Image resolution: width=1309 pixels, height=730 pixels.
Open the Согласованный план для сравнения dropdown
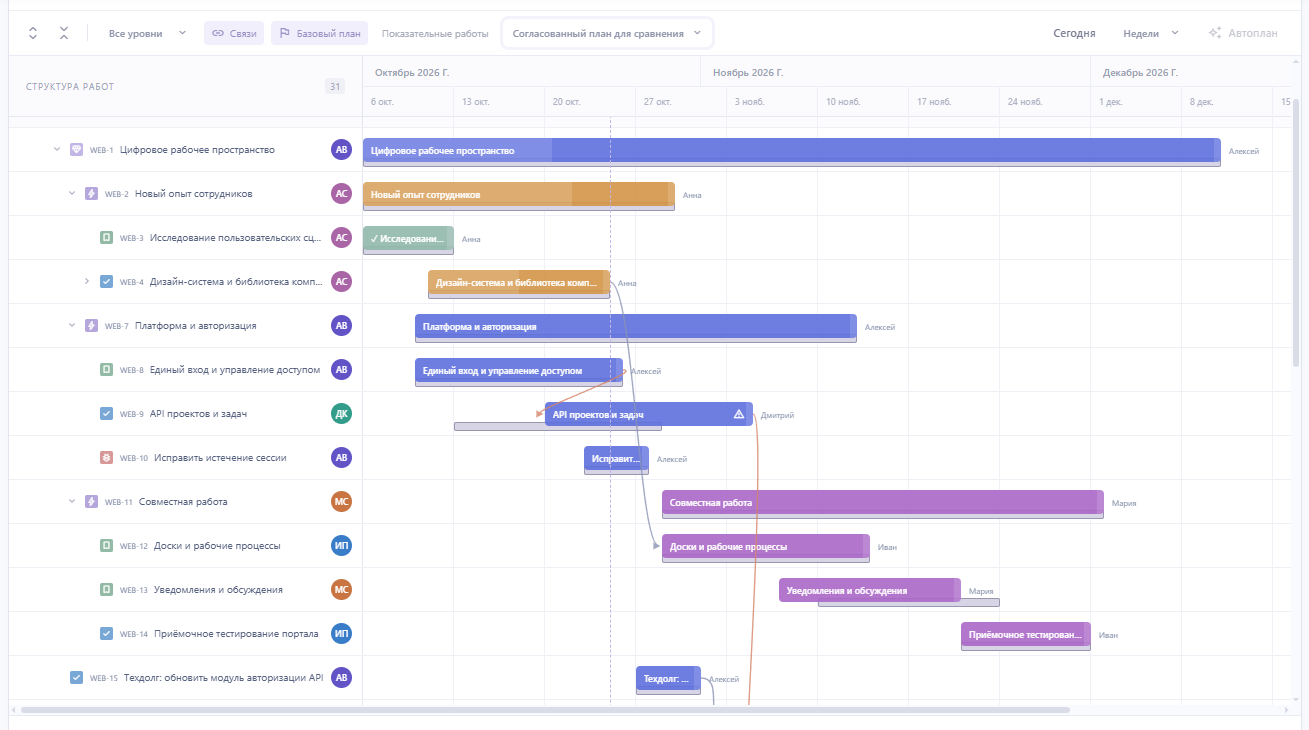coord(608,33)
